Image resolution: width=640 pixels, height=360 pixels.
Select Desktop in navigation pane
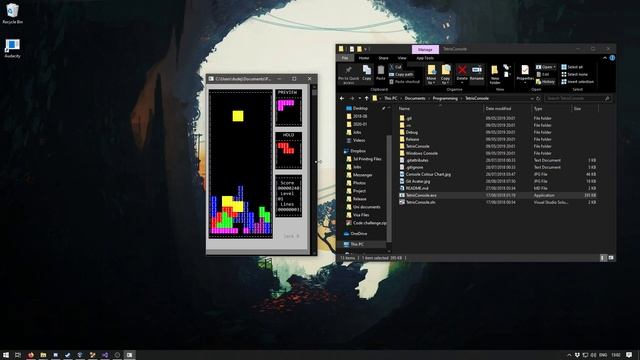click(360, 108)
